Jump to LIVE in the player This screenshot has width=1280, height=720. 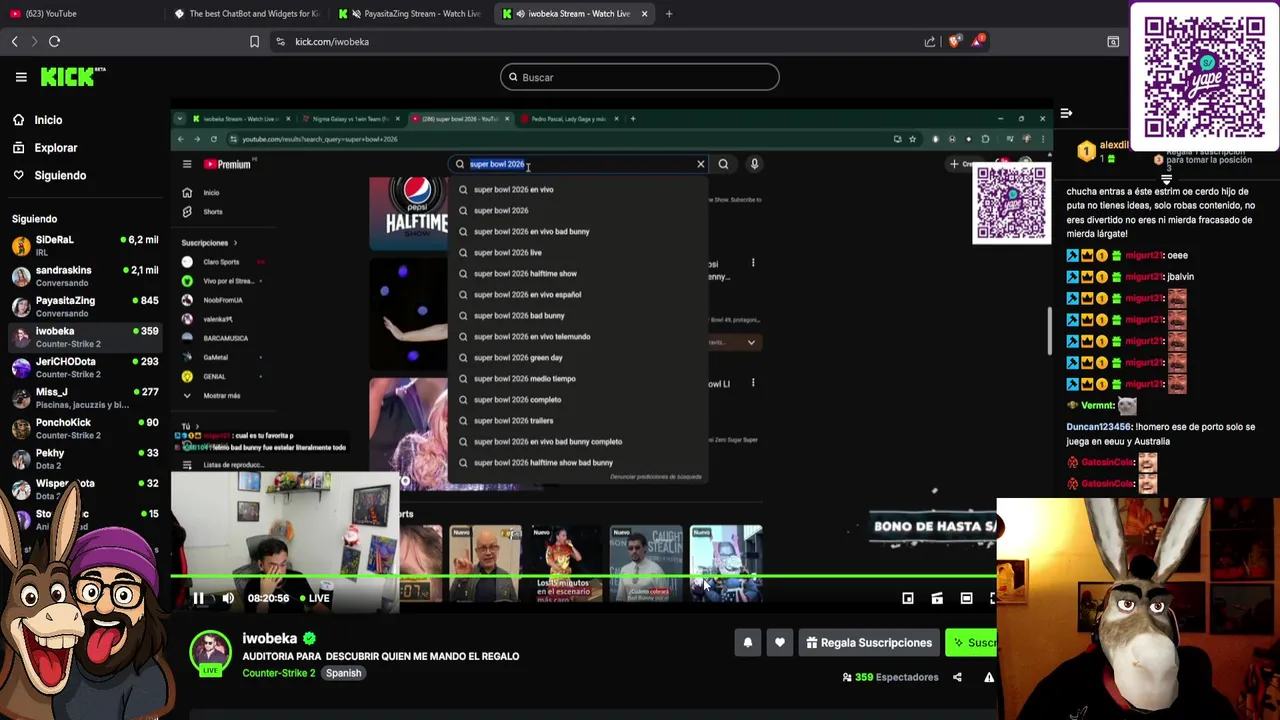(314, 598)
